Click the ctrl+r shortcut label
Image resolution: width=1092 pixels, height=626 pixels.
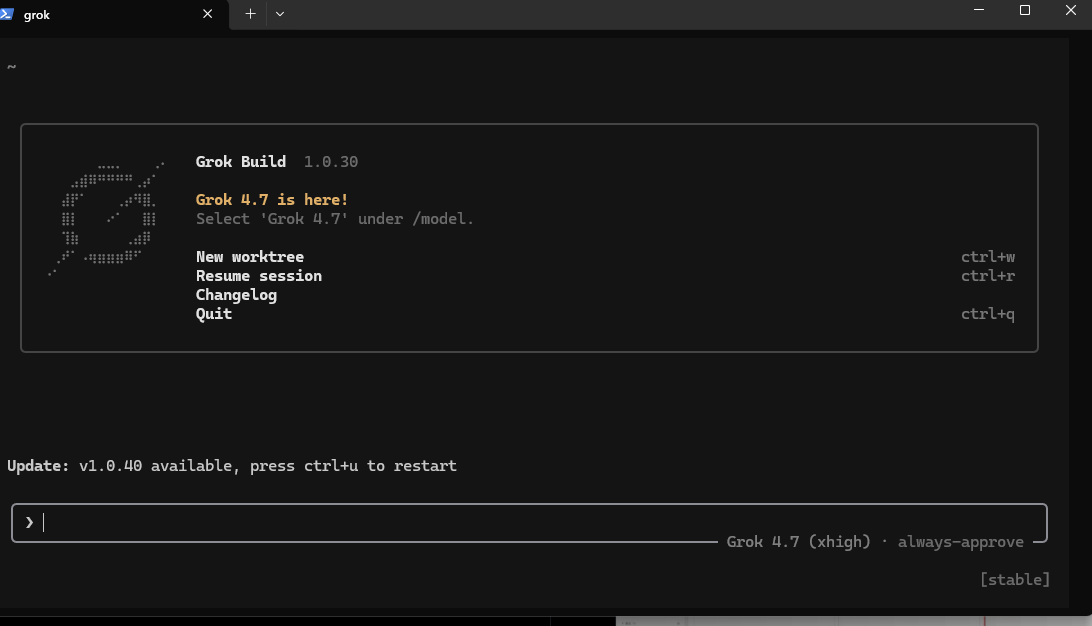[988, 276]
